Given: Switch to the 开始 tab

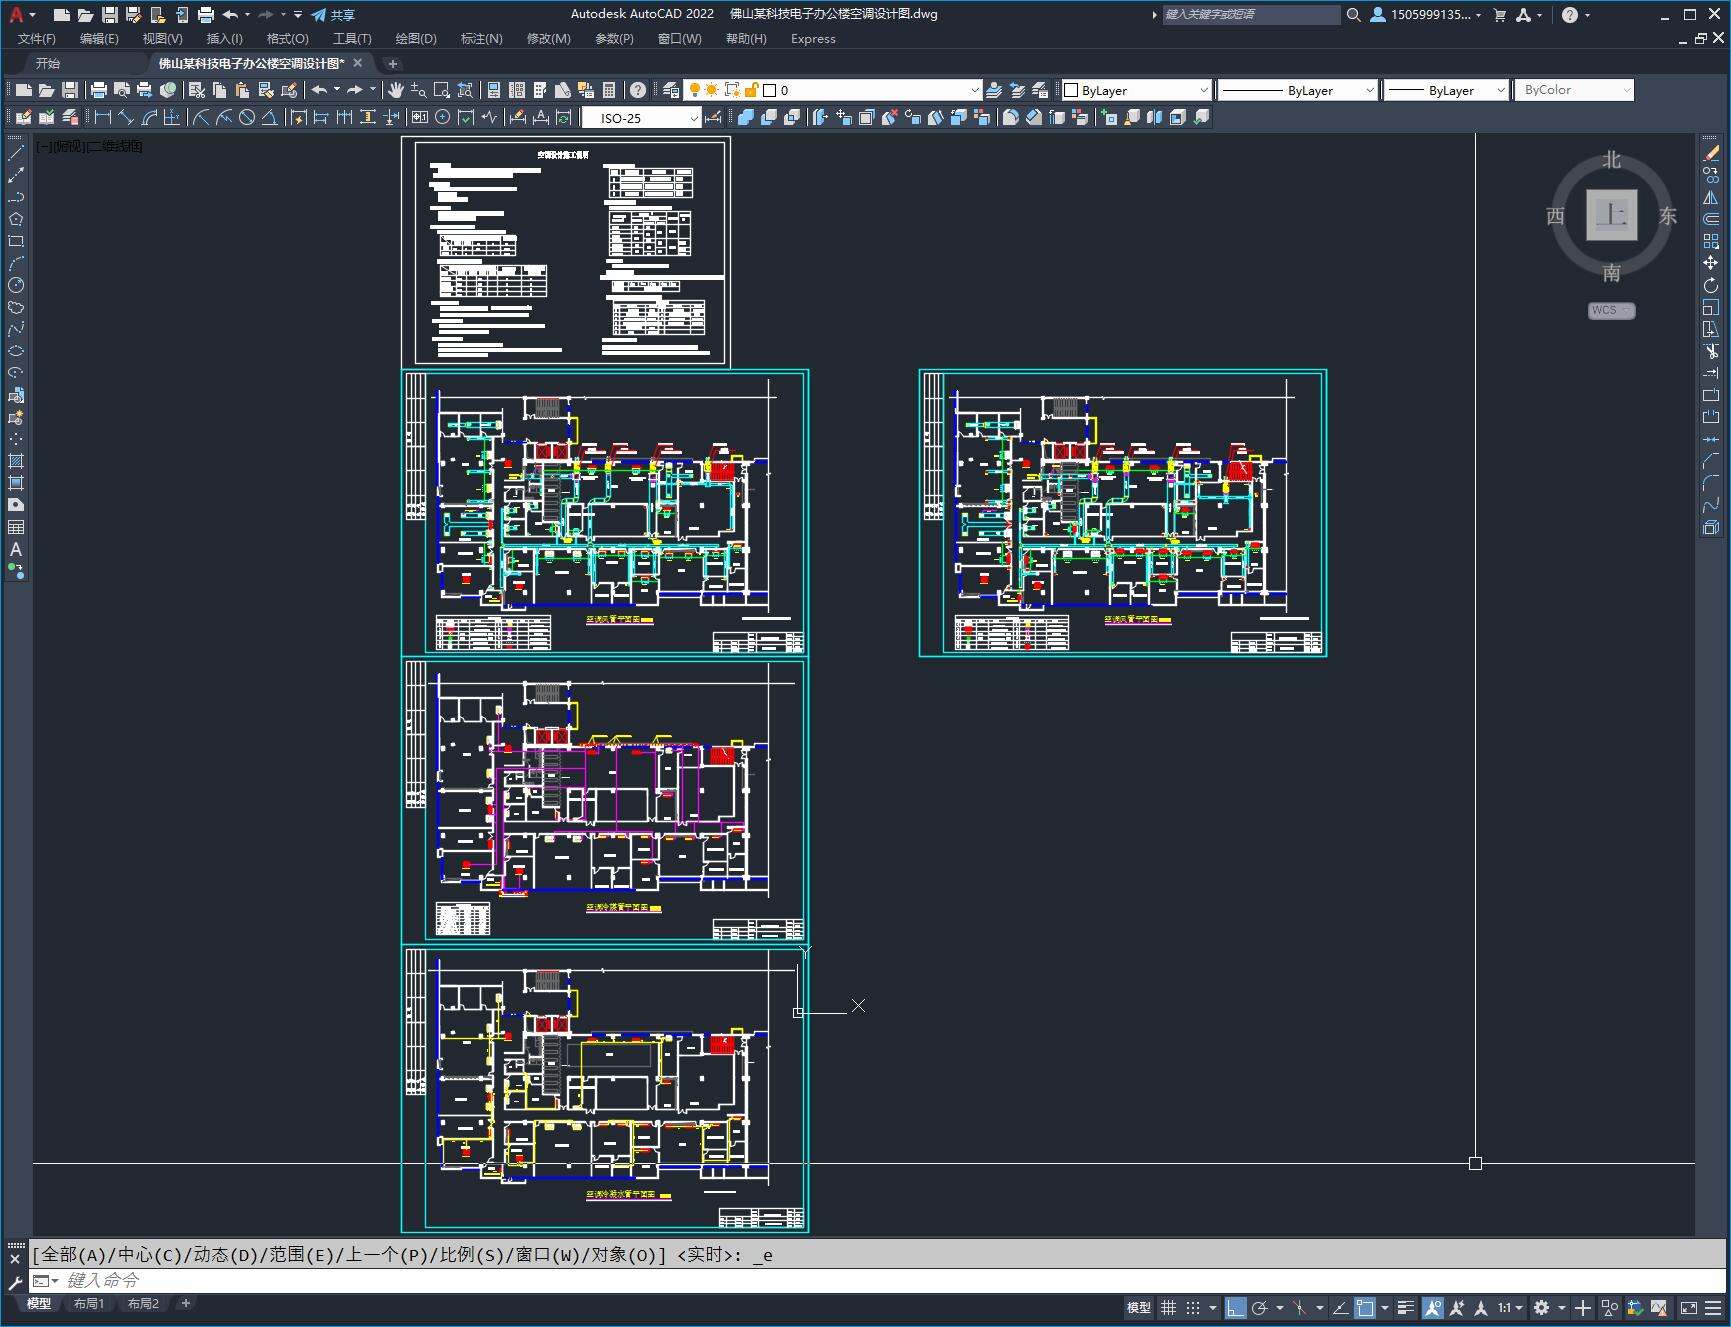Looking at the screenshot, I should click(48, 63).
